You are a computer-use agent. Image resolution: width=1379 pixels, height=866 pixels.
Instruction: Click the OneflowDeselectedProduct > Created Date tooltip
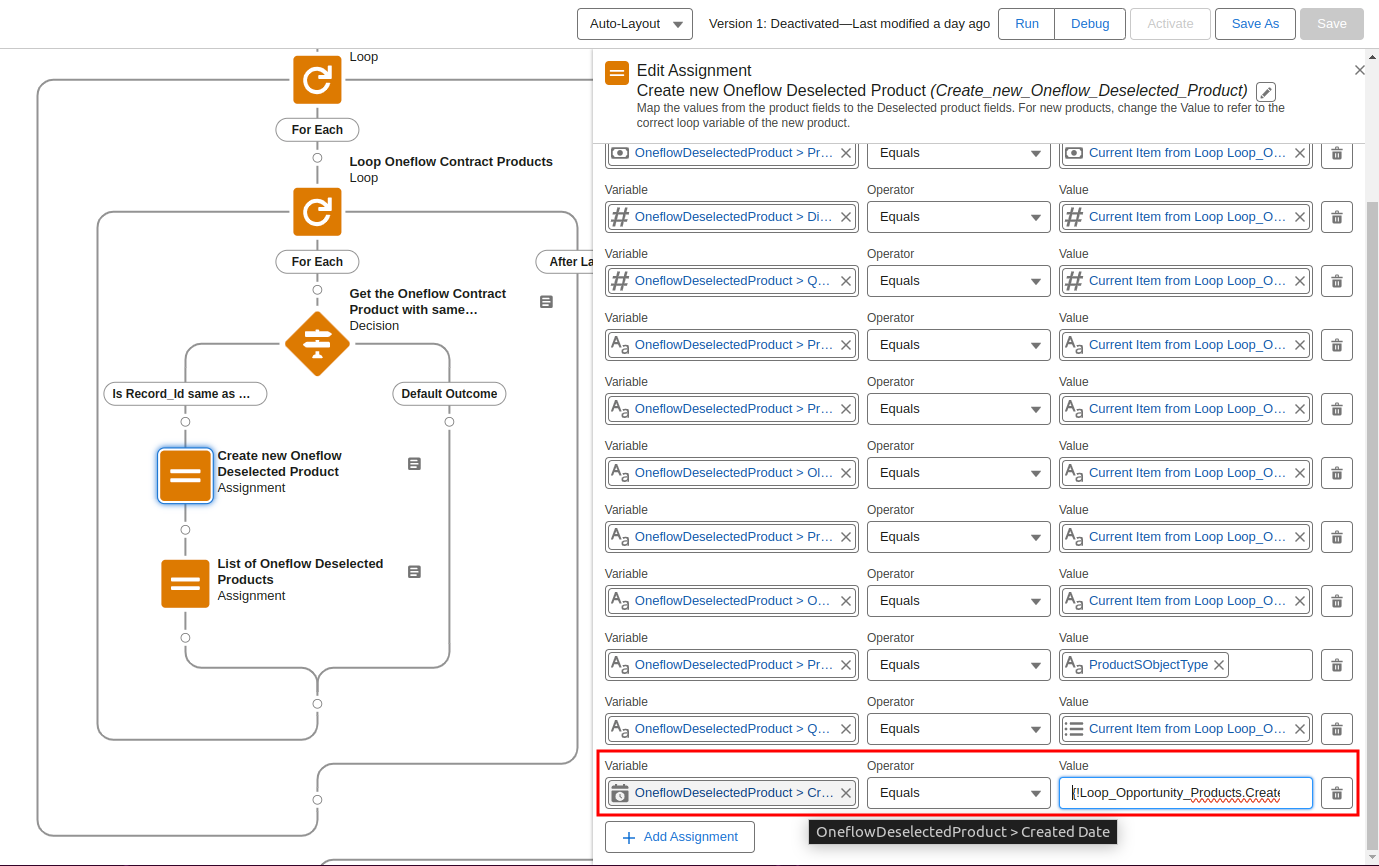point(963,832)
